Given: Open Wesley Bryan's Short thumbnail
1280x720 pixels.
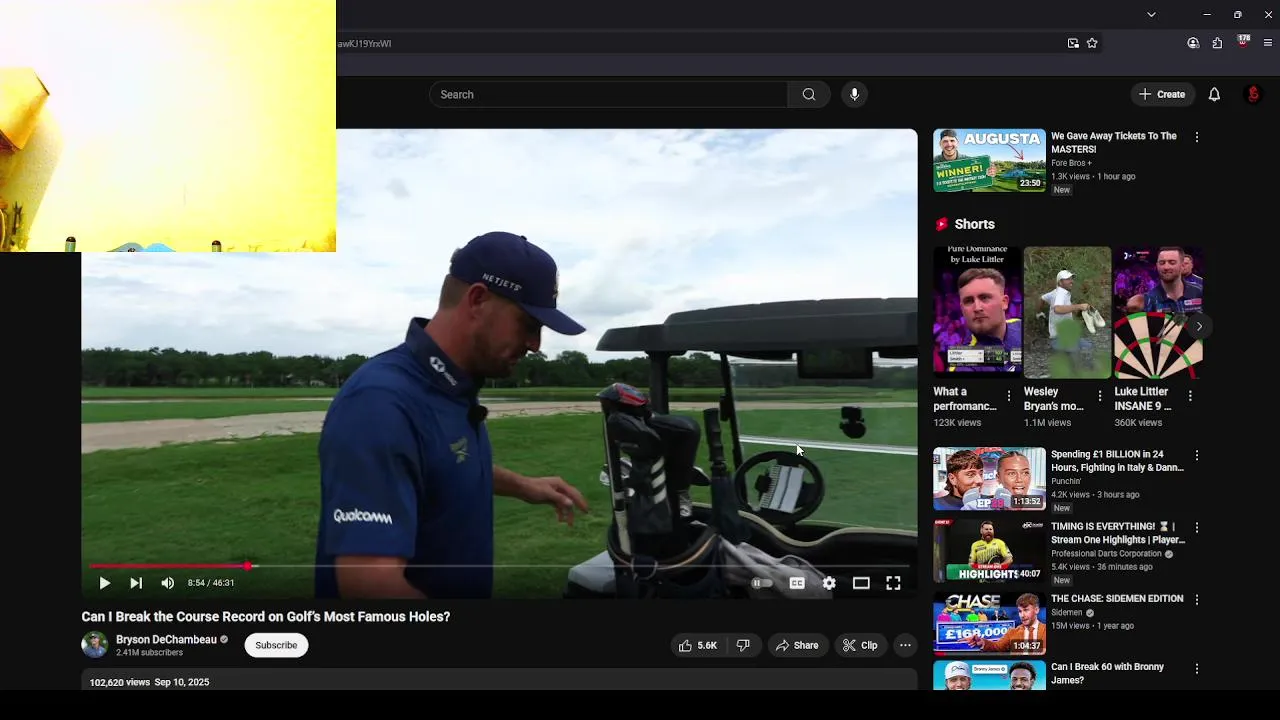Looking at the screenshot, I should click(x=1067, y=312).
